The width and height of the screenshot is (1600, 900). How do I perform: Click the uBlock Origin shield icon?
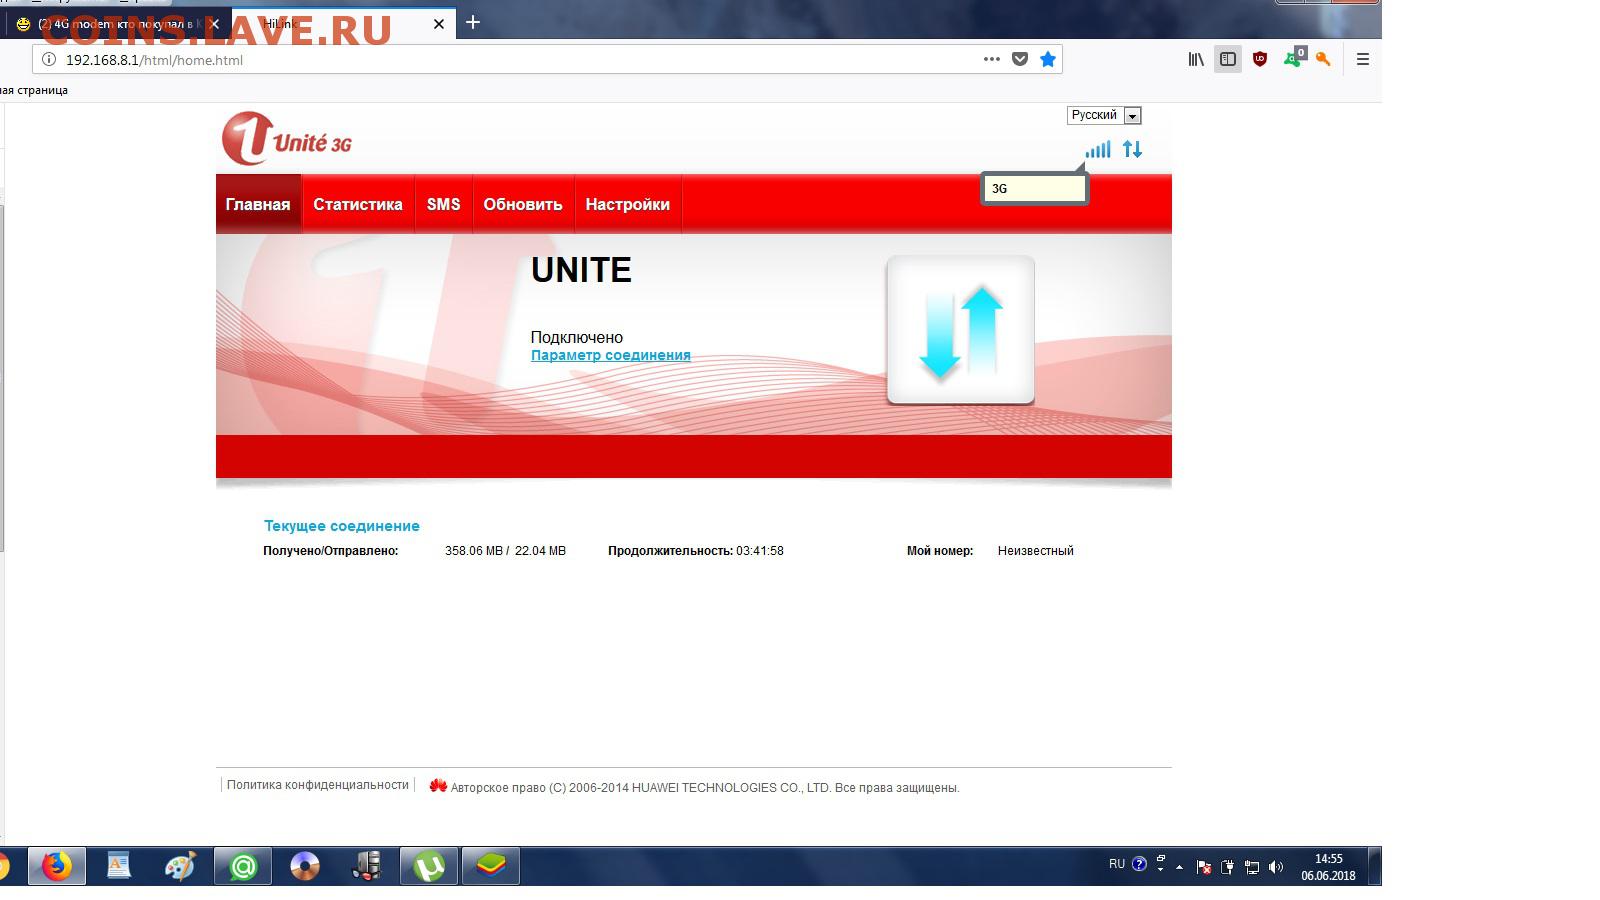(x=1260, y=59)
